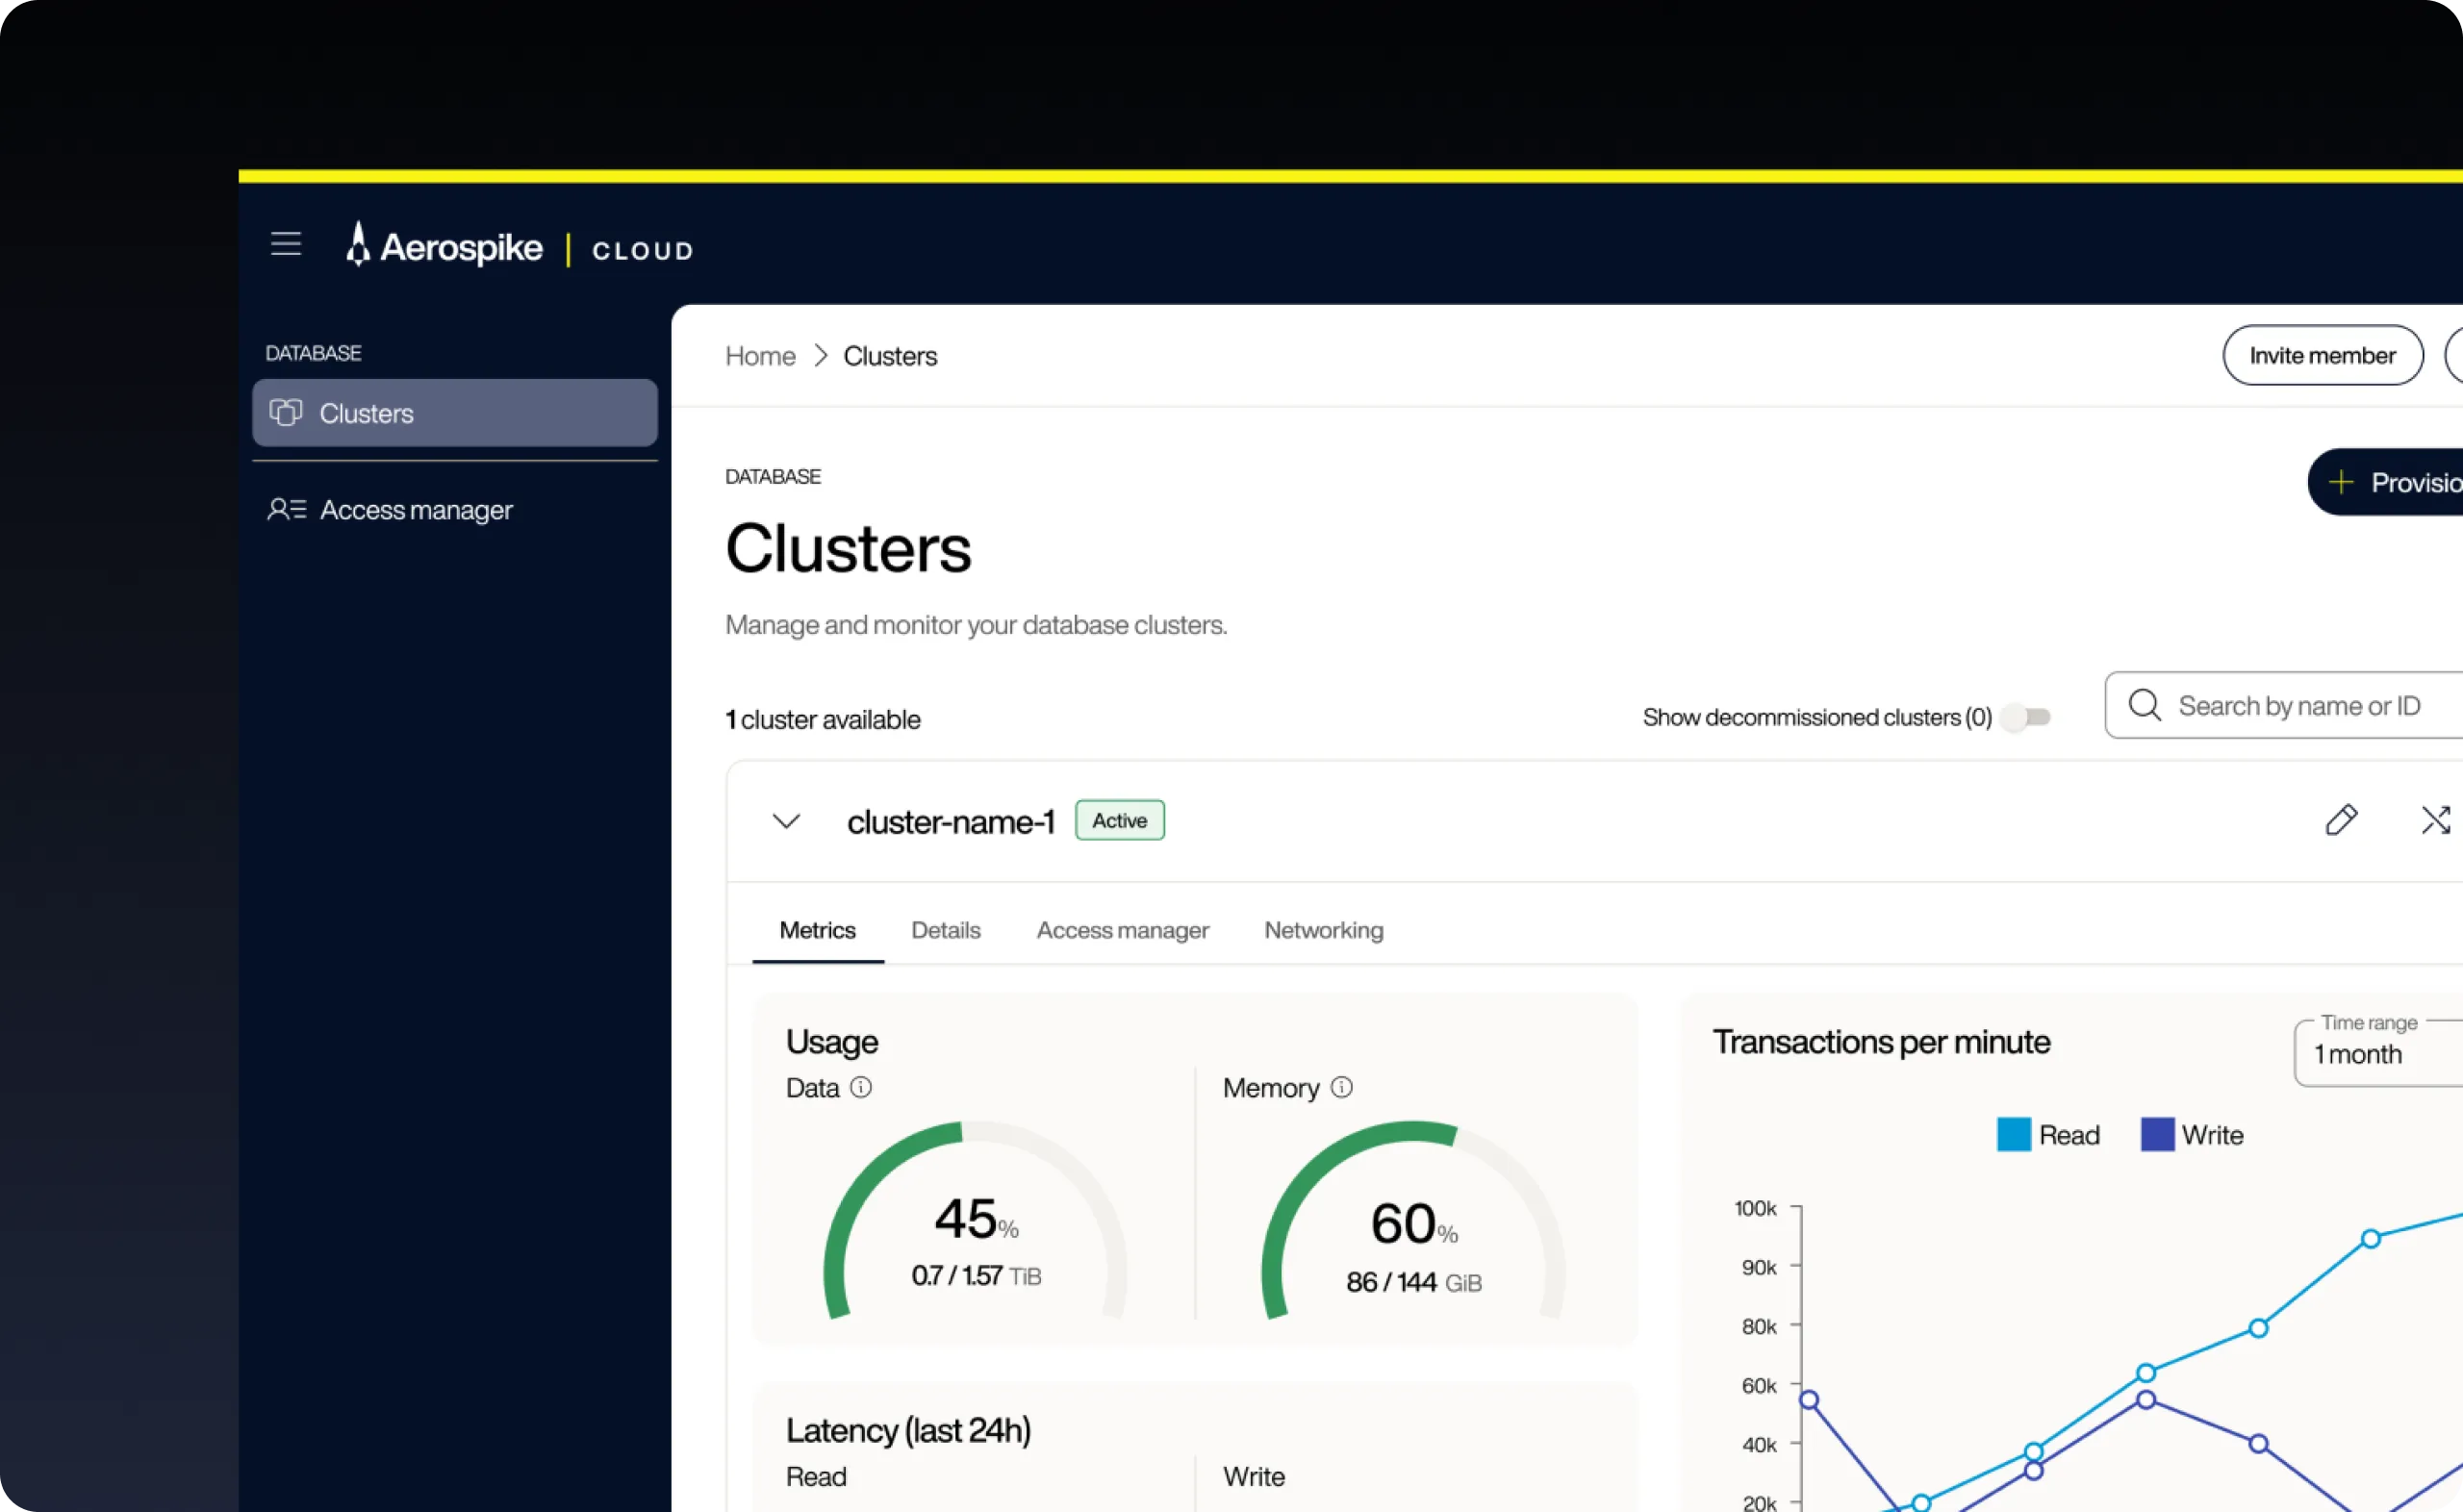Click the 'Usage' heading
Image resolution: width=2463 pixels, height=1512 pixels.
coord(832,1042)
